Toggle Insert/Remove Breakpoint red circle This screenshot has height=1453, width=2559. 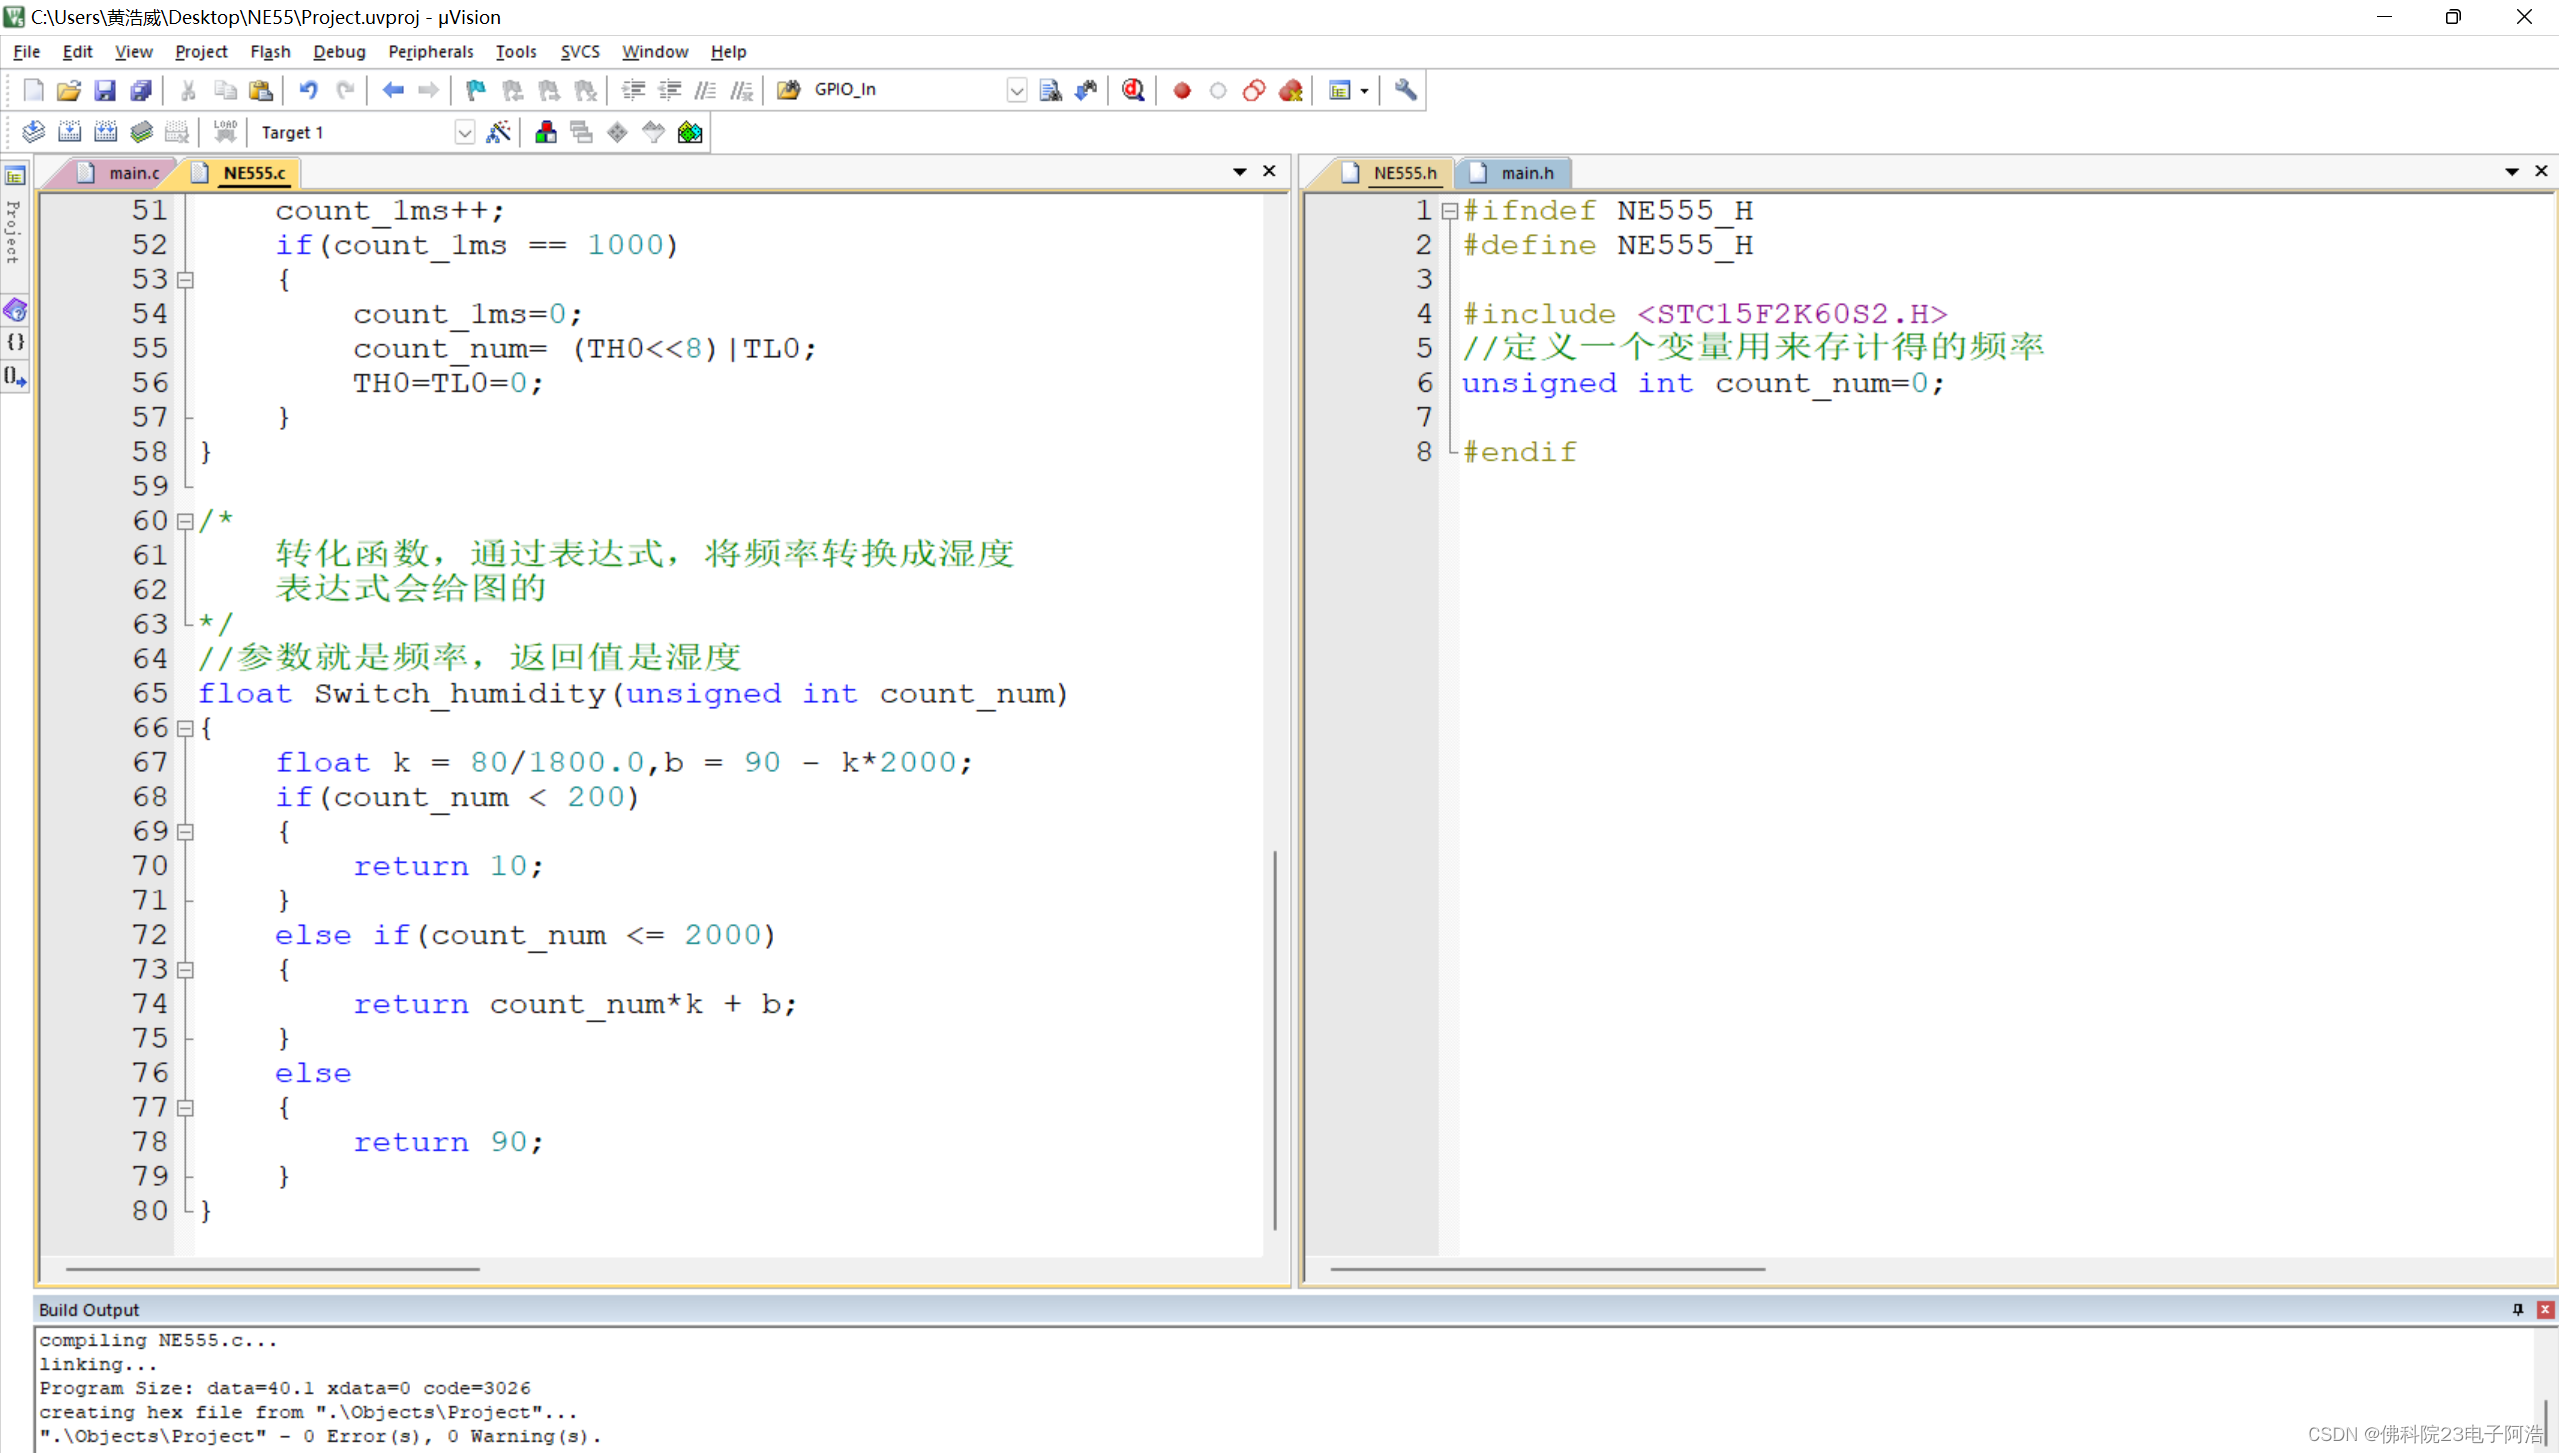(x=1182, y=90)
